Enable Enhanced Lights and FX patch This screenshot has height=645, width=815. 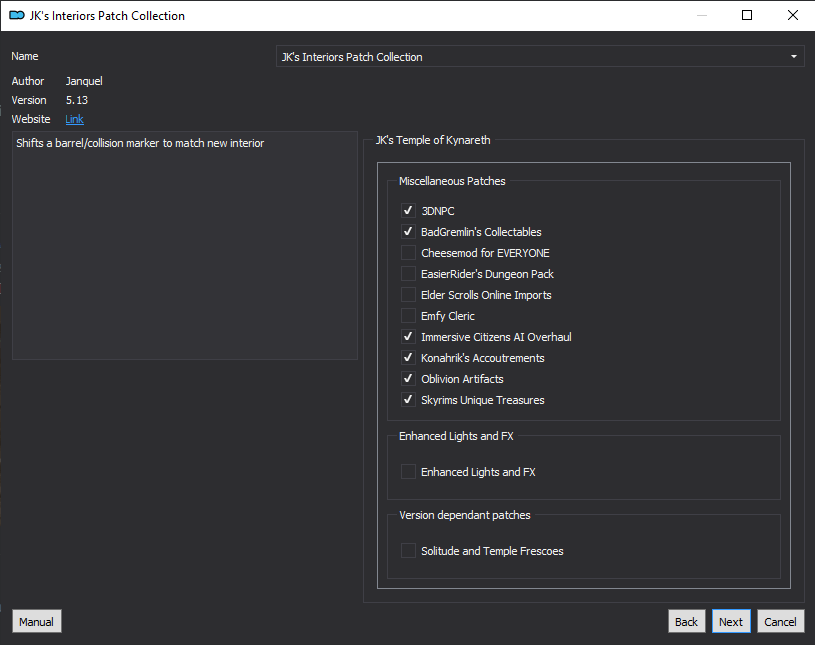(408, 472)
